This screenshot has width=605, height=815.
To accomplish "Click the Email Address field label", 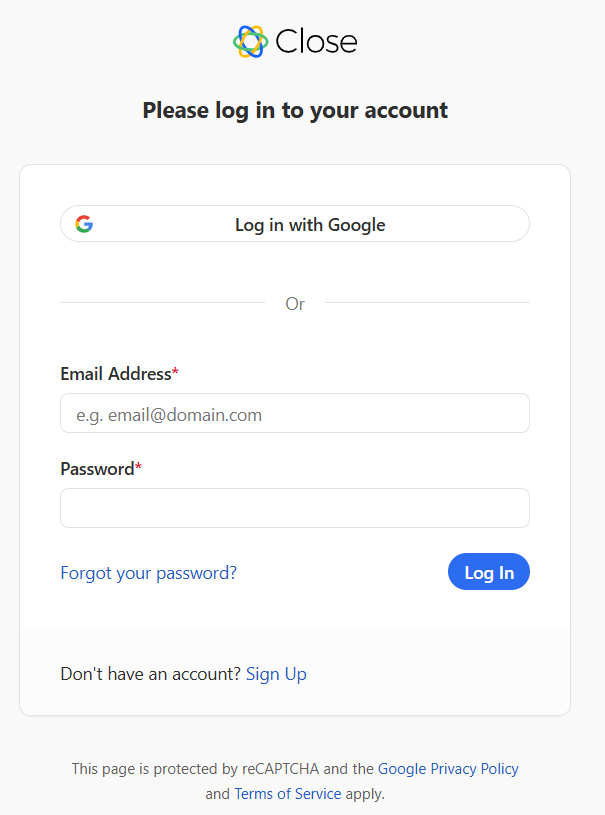I will click(116, 374).
